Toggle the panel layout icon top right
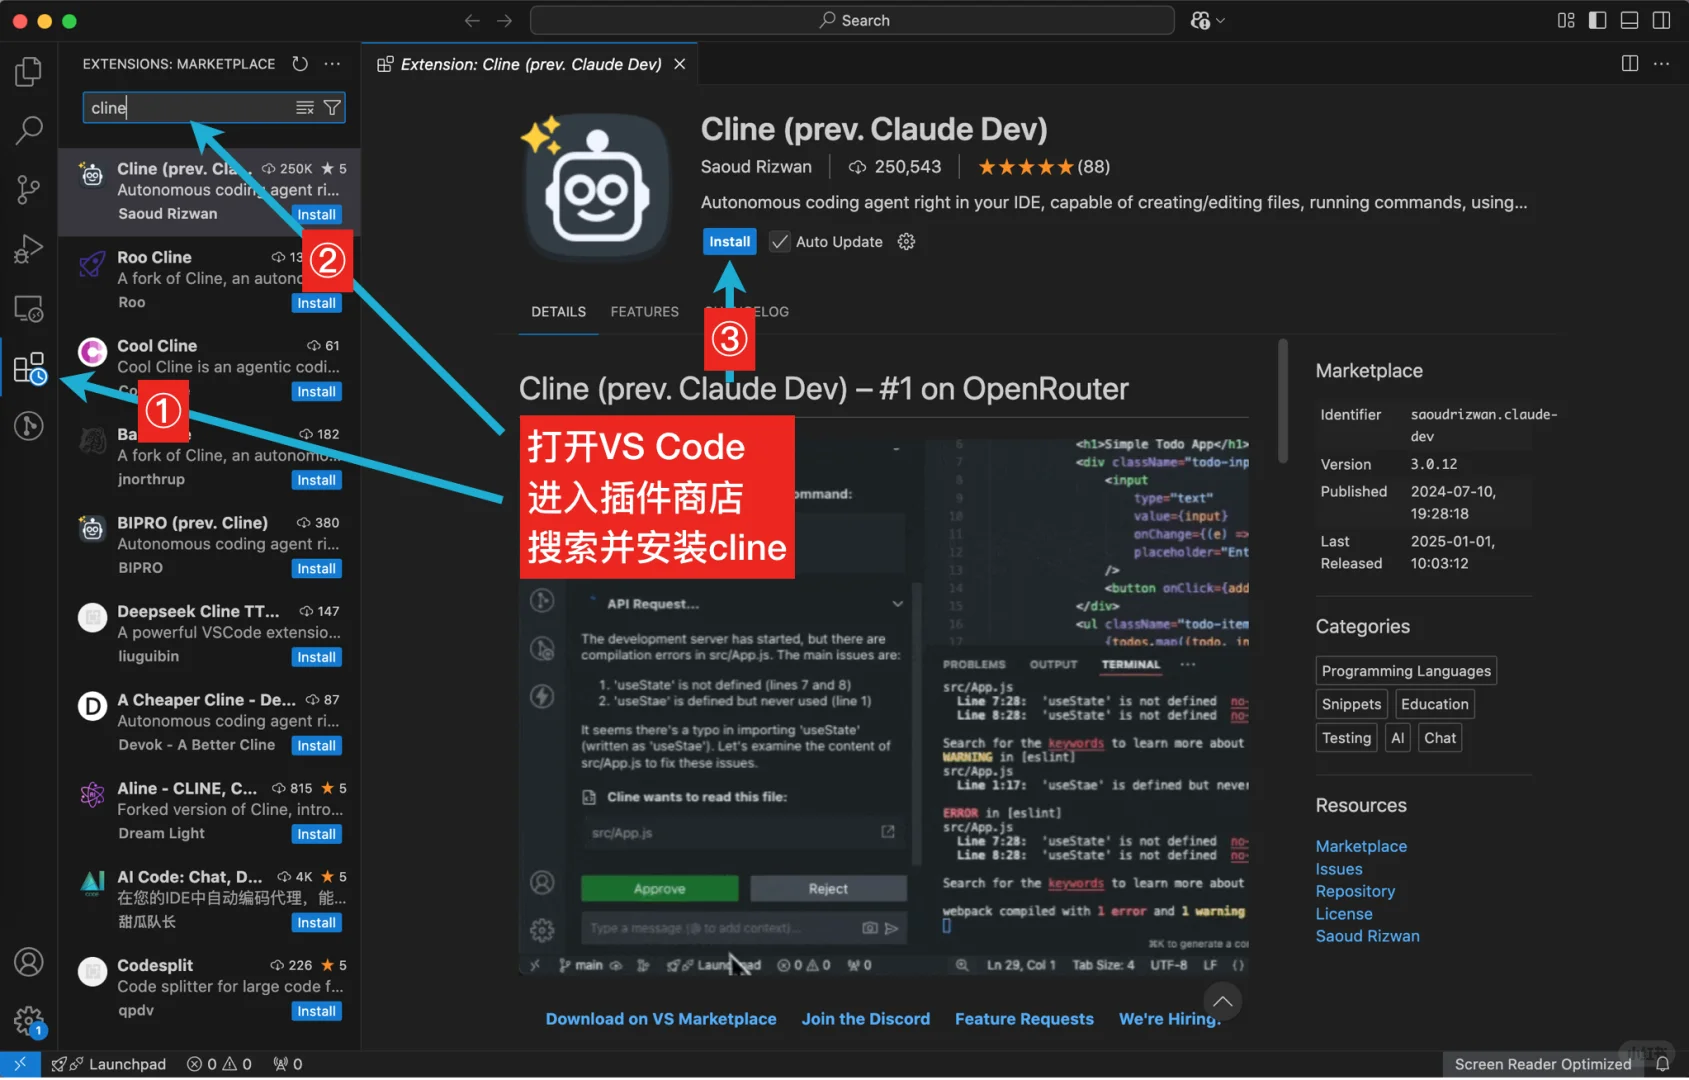Screen dimensions: 1689x1080 tap(1628, 19)
